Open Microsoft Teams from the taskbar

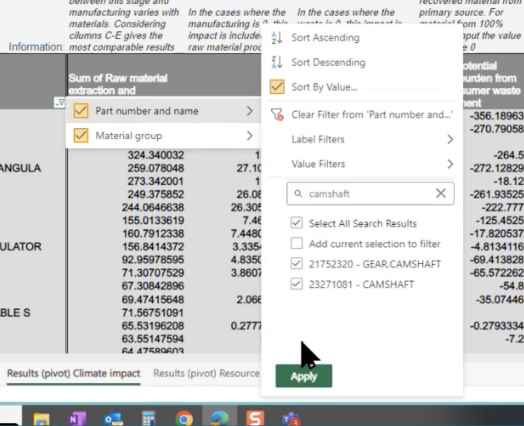point(291,419)
